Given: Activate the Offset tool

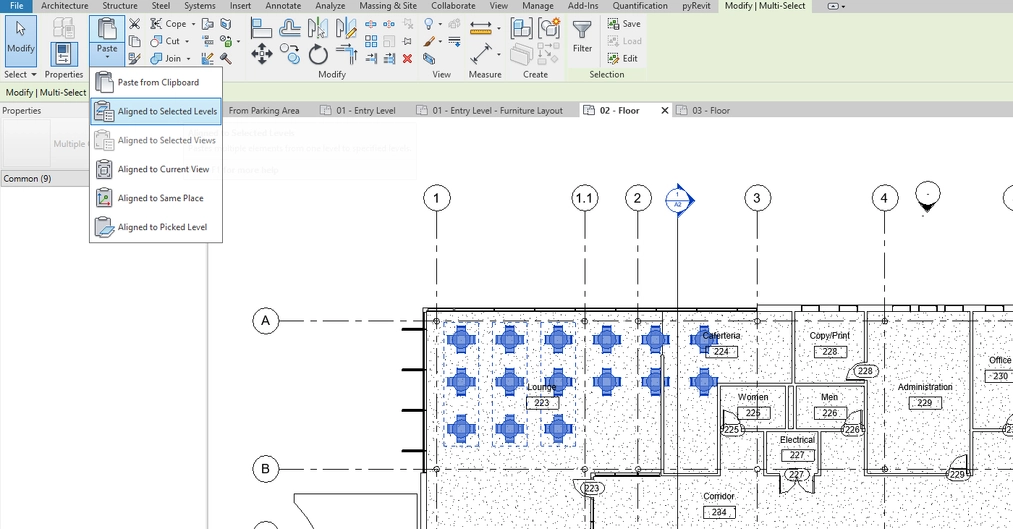Looking at the screenshot, I should (289, 28).
